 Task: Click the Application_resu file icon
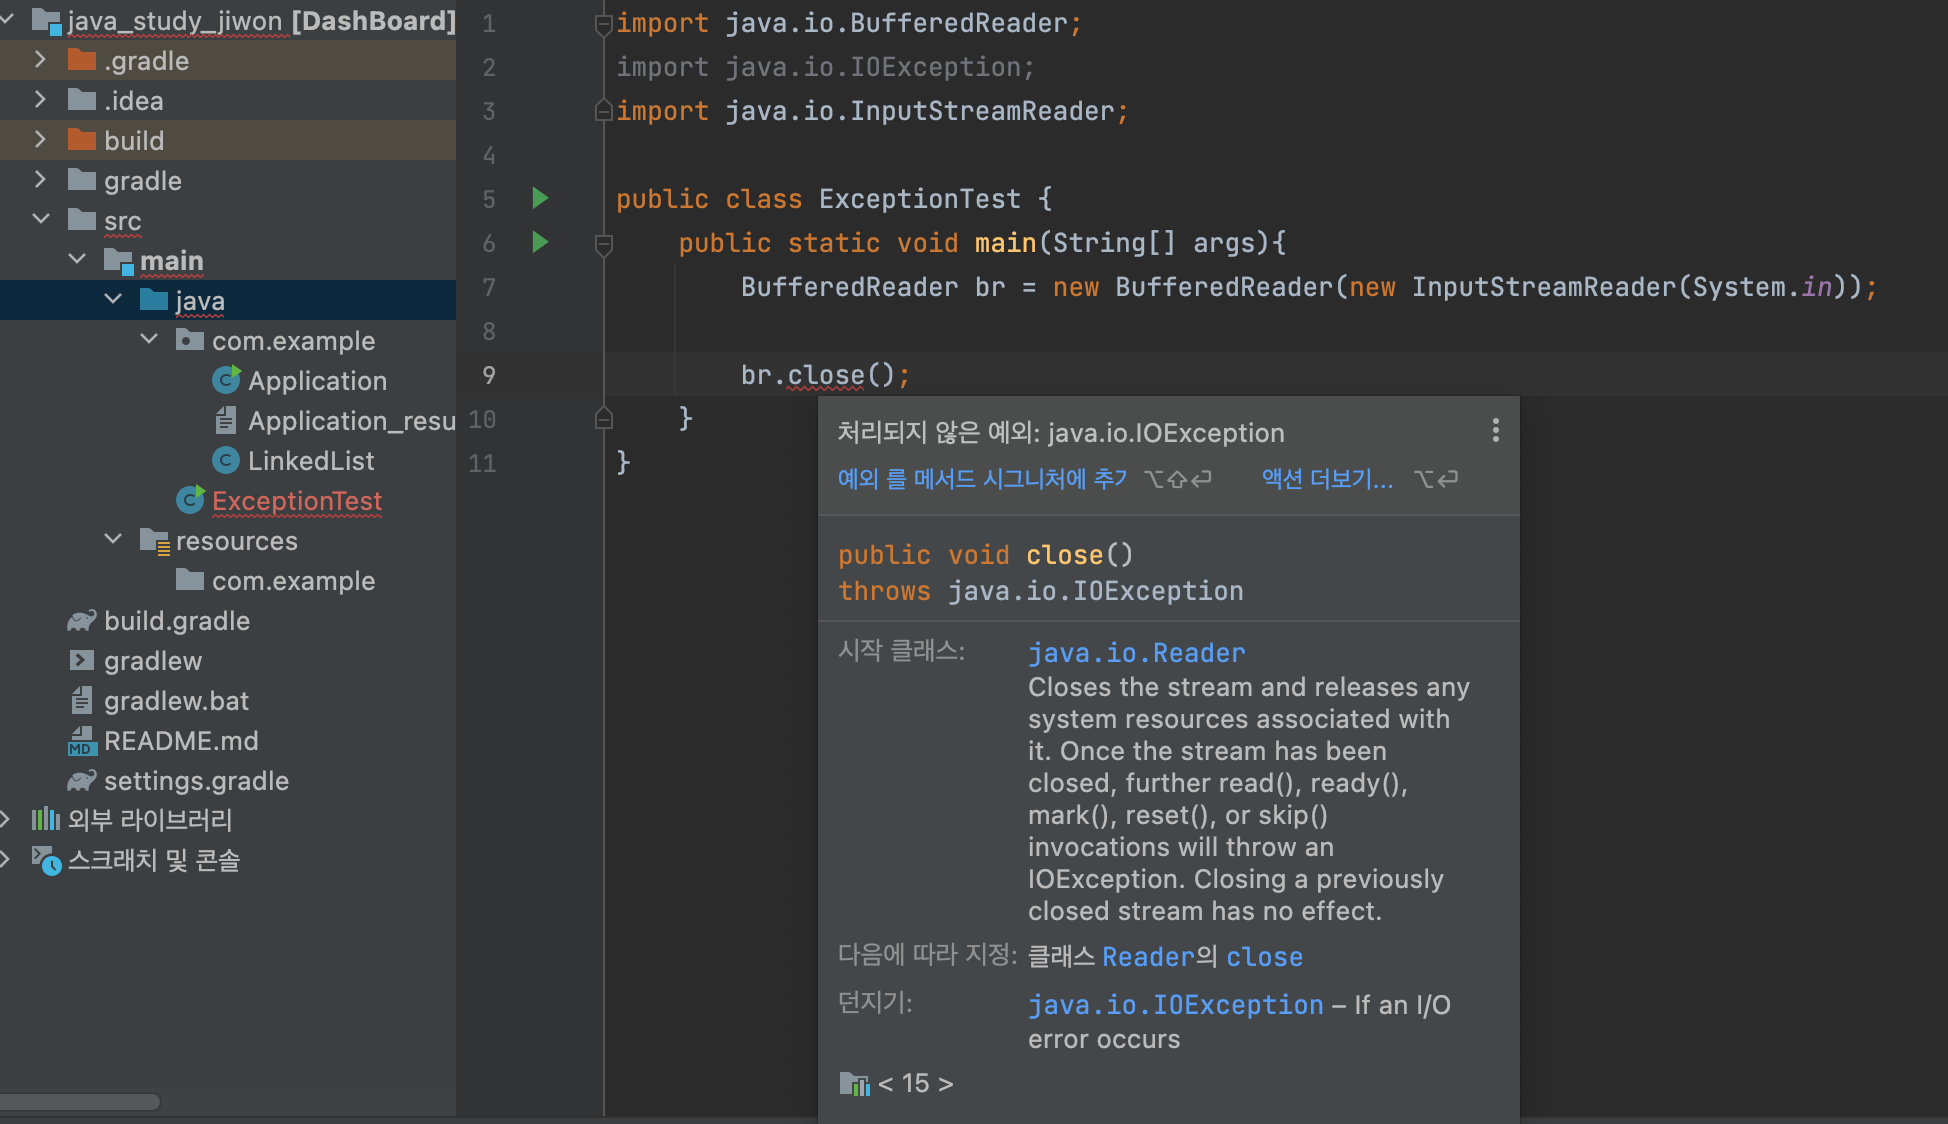coord(226,420)
